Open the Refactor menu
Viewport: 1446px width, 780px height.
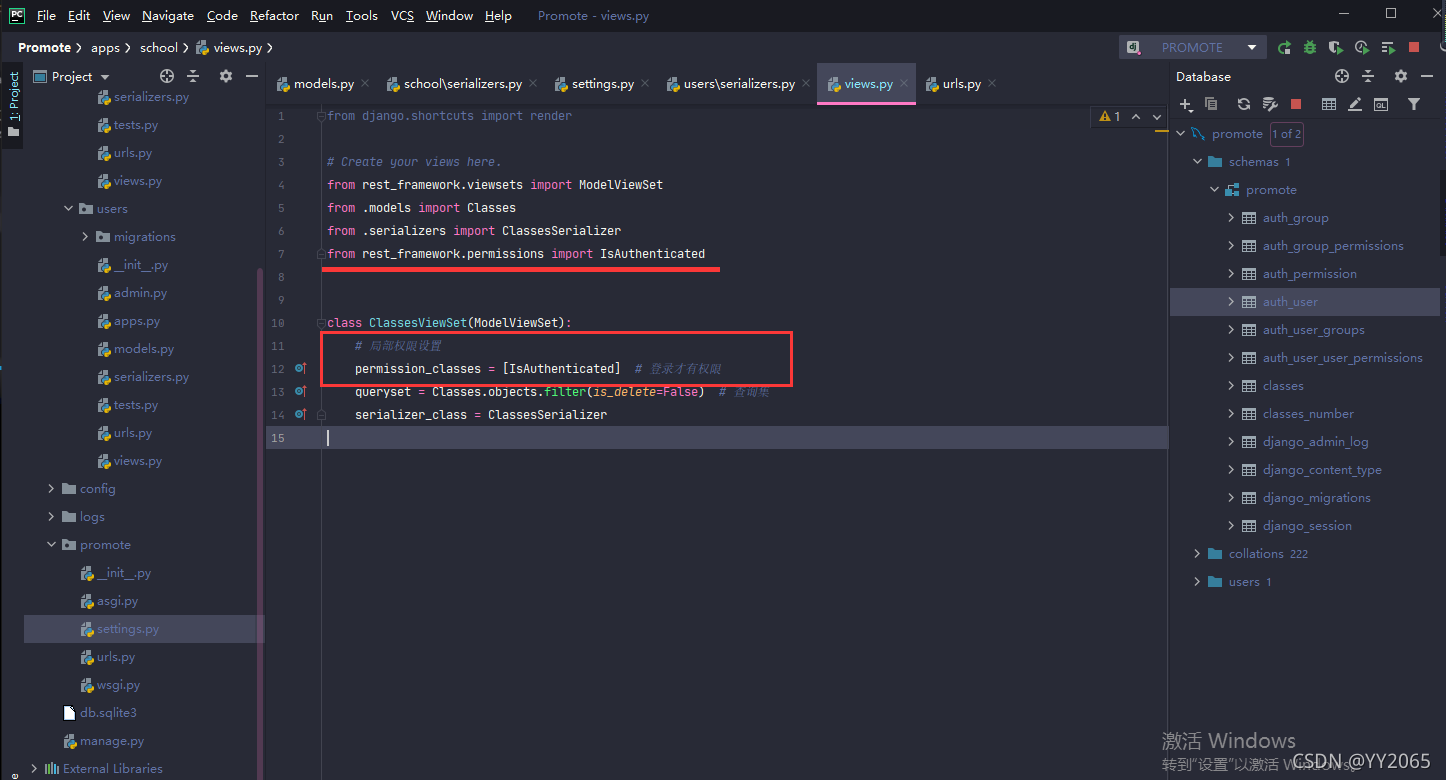pos(274,15)
